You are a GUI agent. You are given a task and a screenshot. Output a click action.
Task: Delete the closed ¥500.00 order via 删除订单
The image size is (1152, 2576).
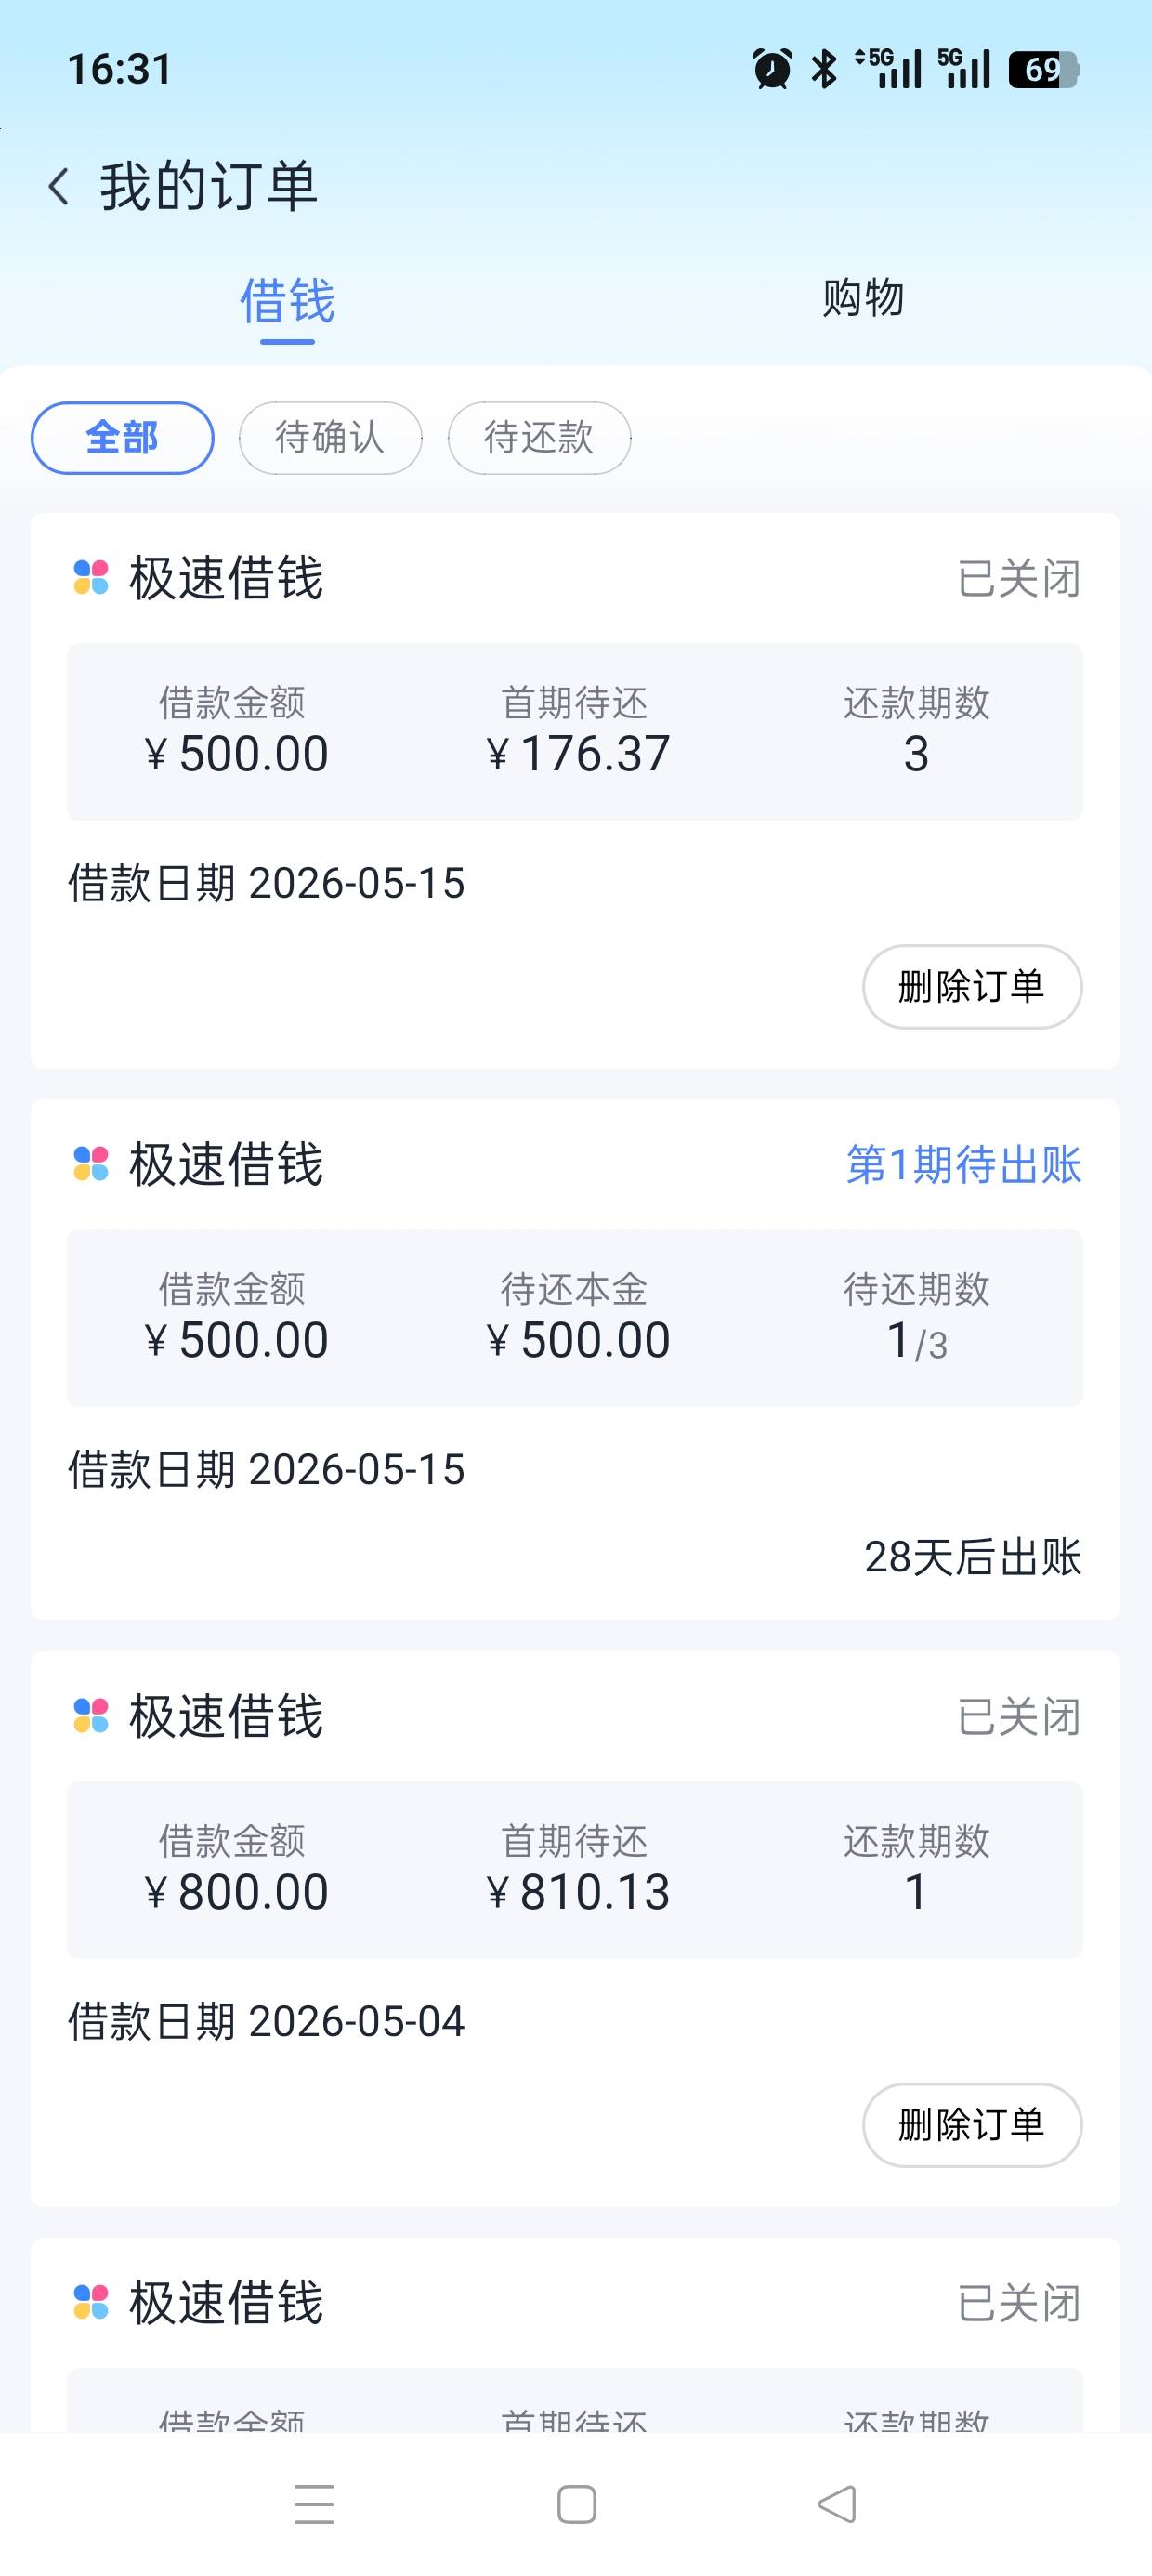(972, 987)
